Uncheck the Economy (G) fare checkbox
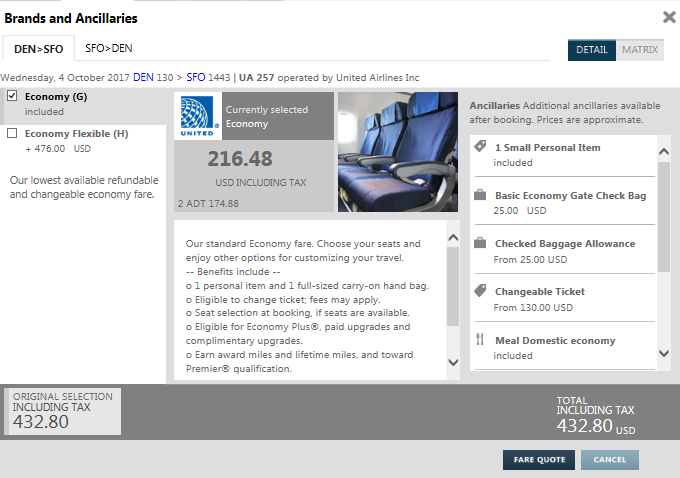Screen dimensions: 680x478 pos(12,96)
